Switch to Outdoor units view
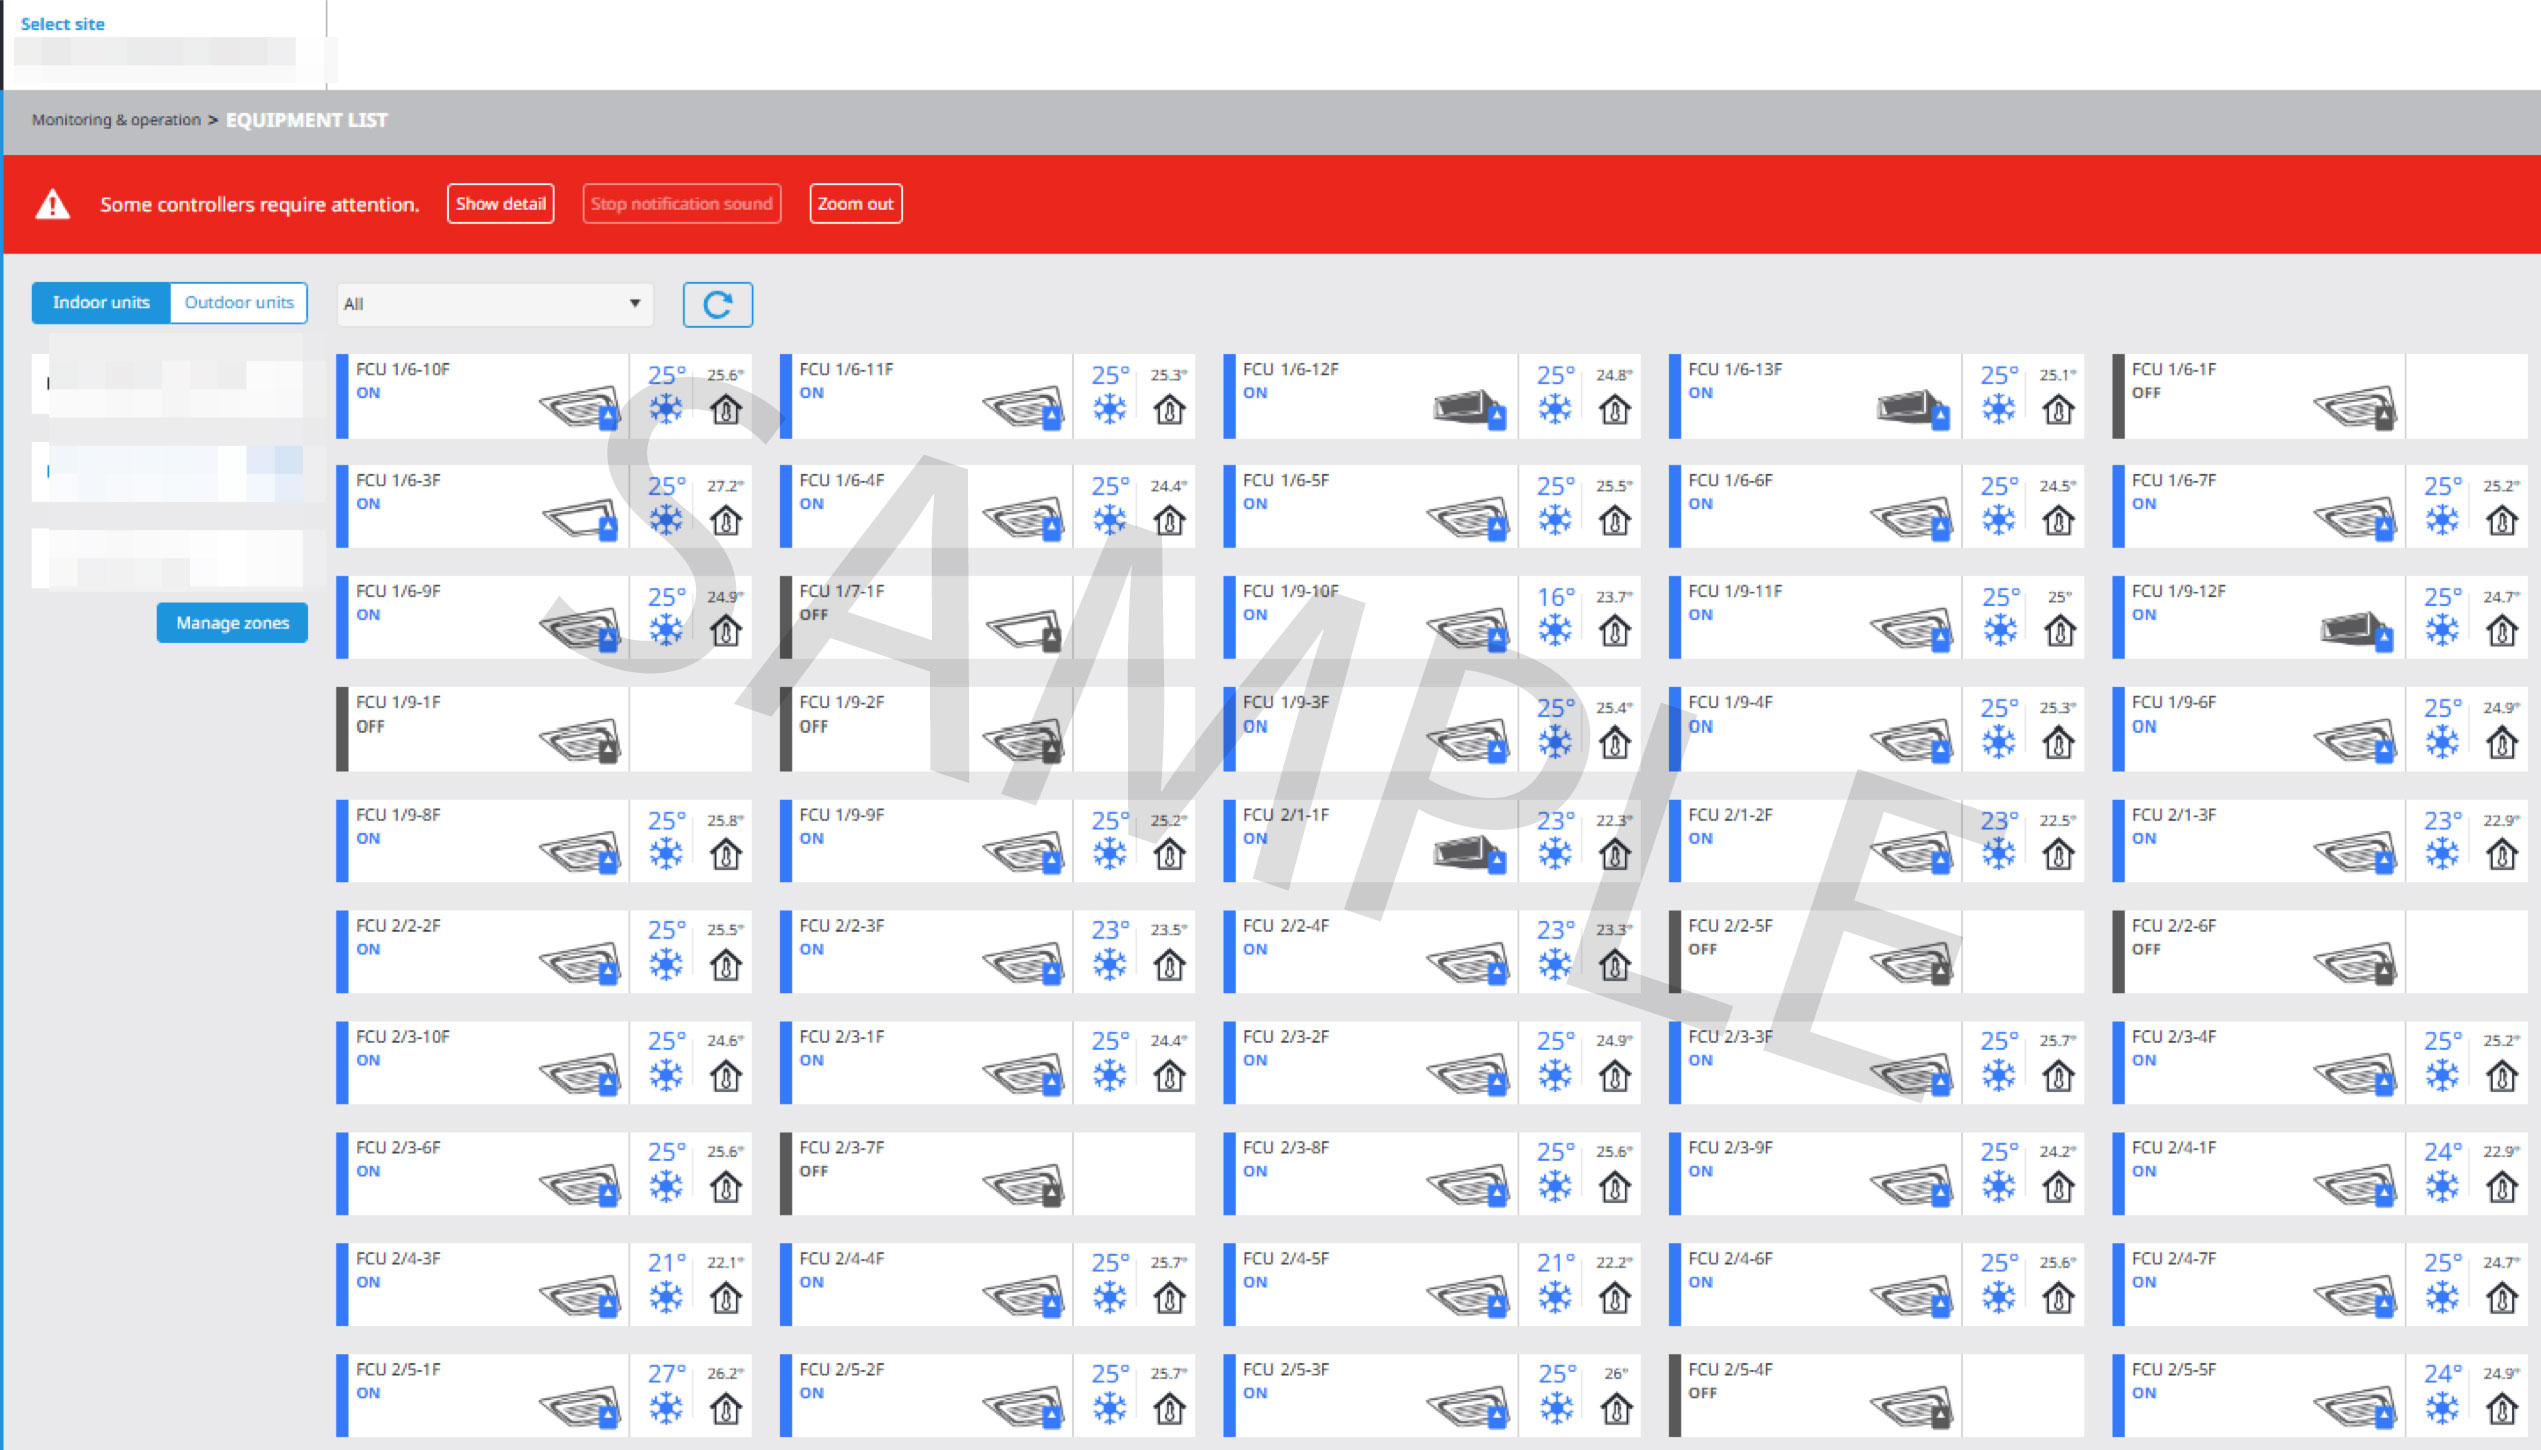This screenshot has height=1450, width=2541. coord(239,302)
